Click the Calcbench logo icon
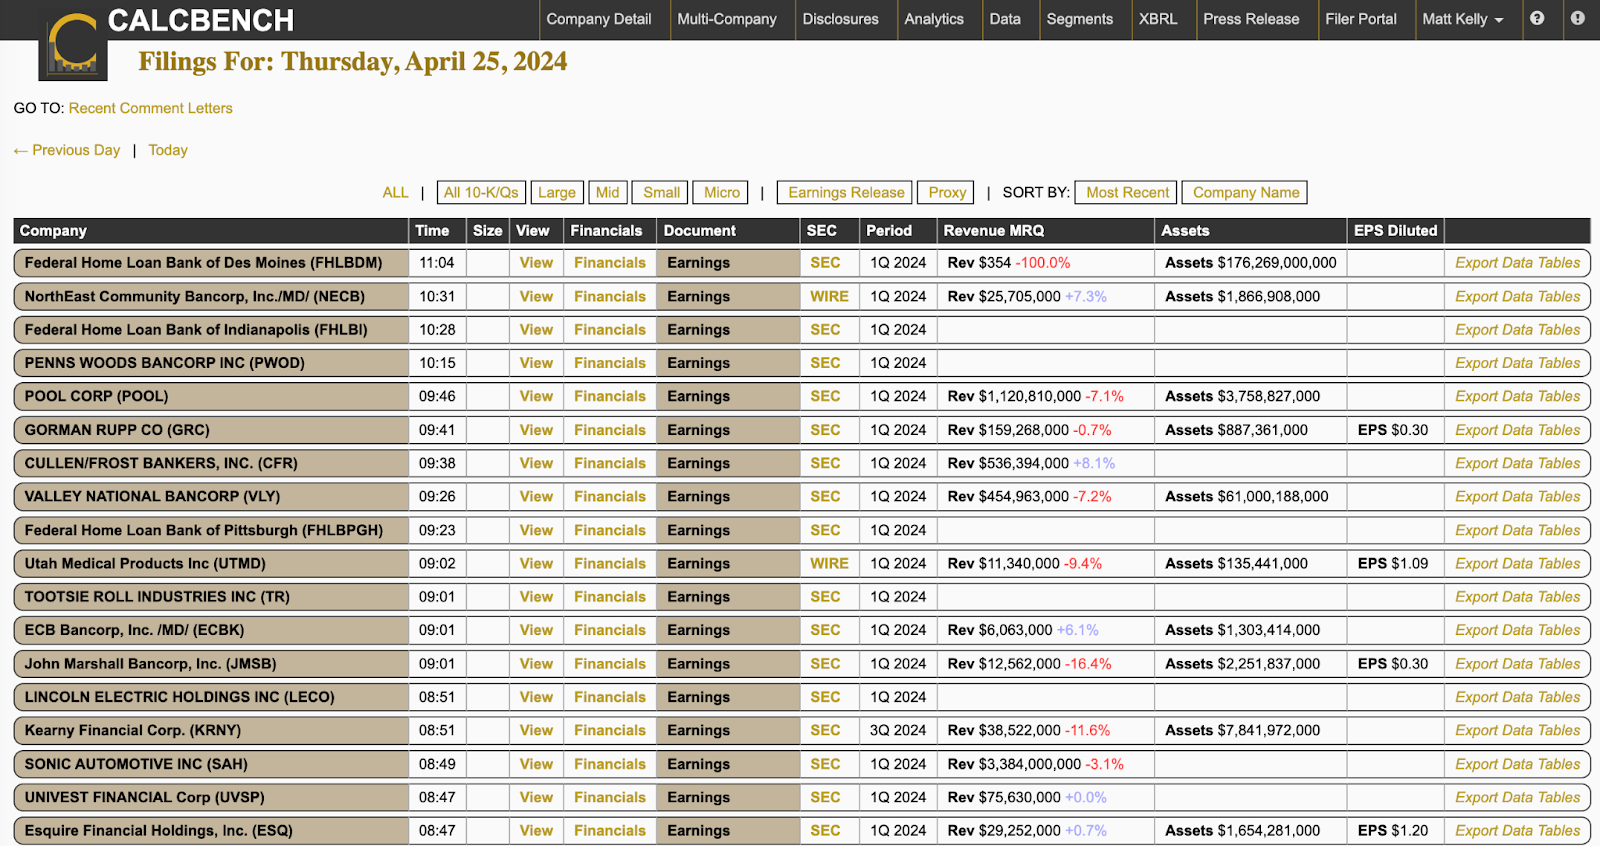1600x846 pixels. coord(73,46)
